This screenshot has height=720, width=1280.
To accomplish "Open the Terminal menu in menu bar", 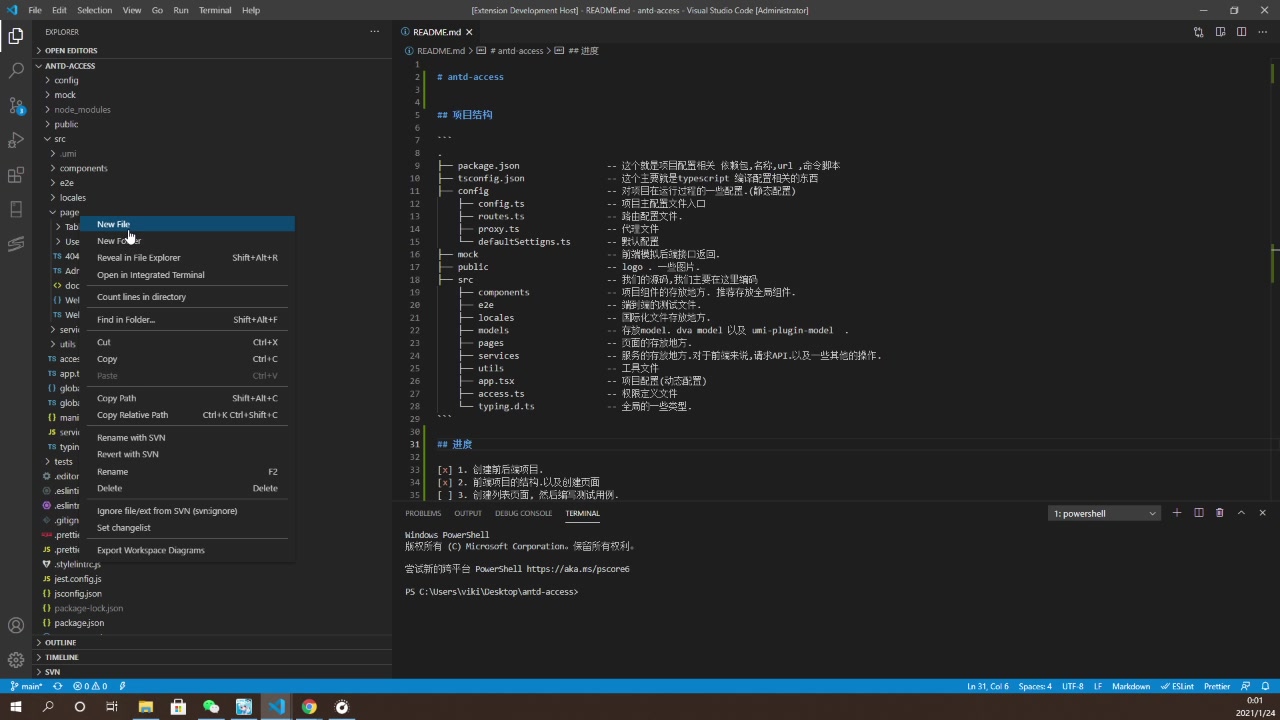I will coord(215,10).
